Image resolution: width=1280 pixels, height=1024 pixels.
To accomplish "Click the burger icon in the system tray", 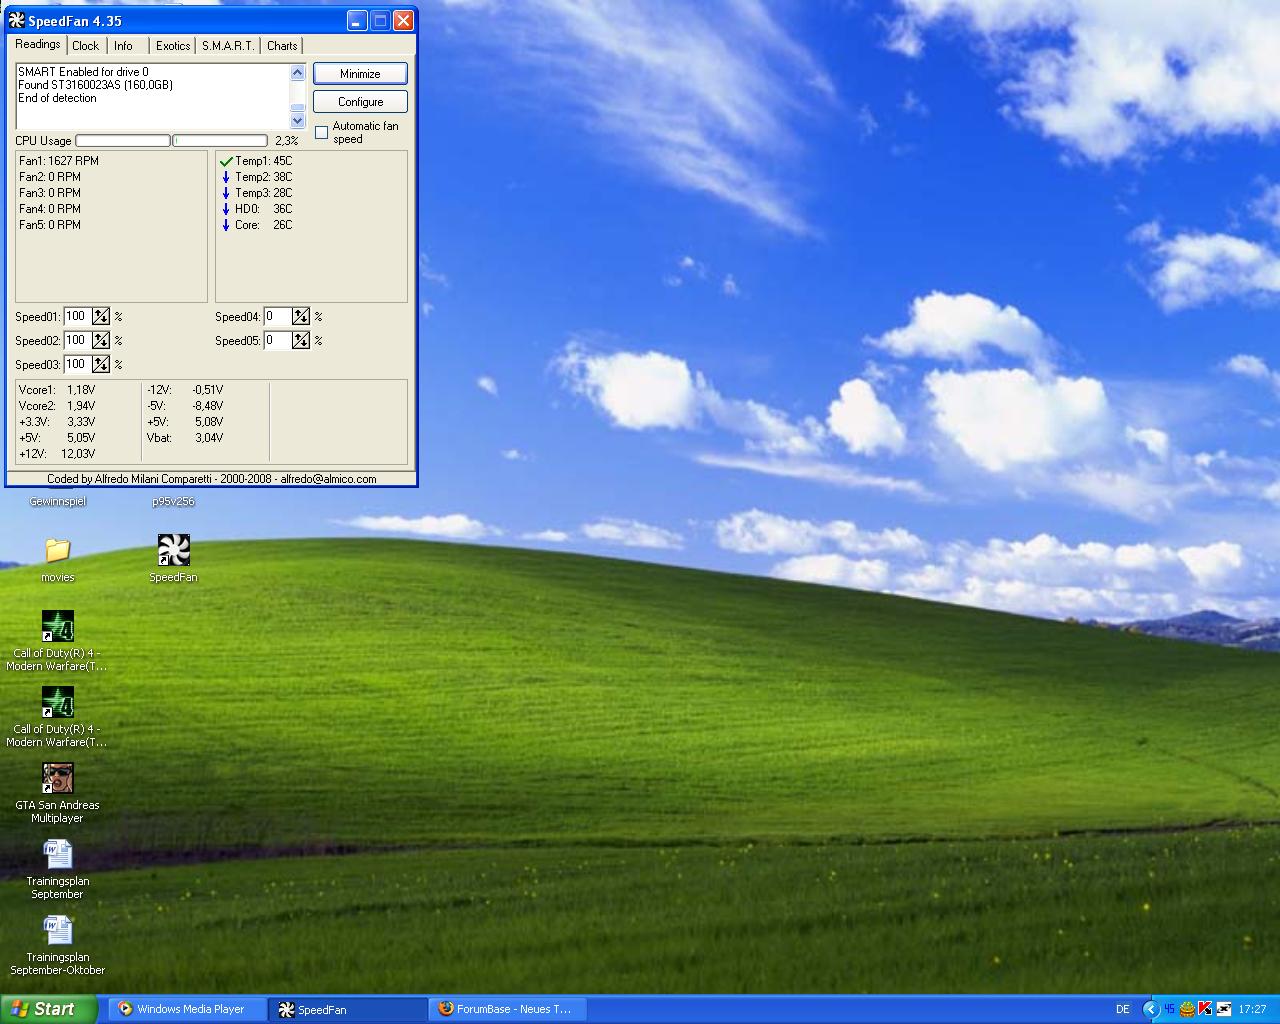I will pyautogui.click(x=1187, y=1009).
